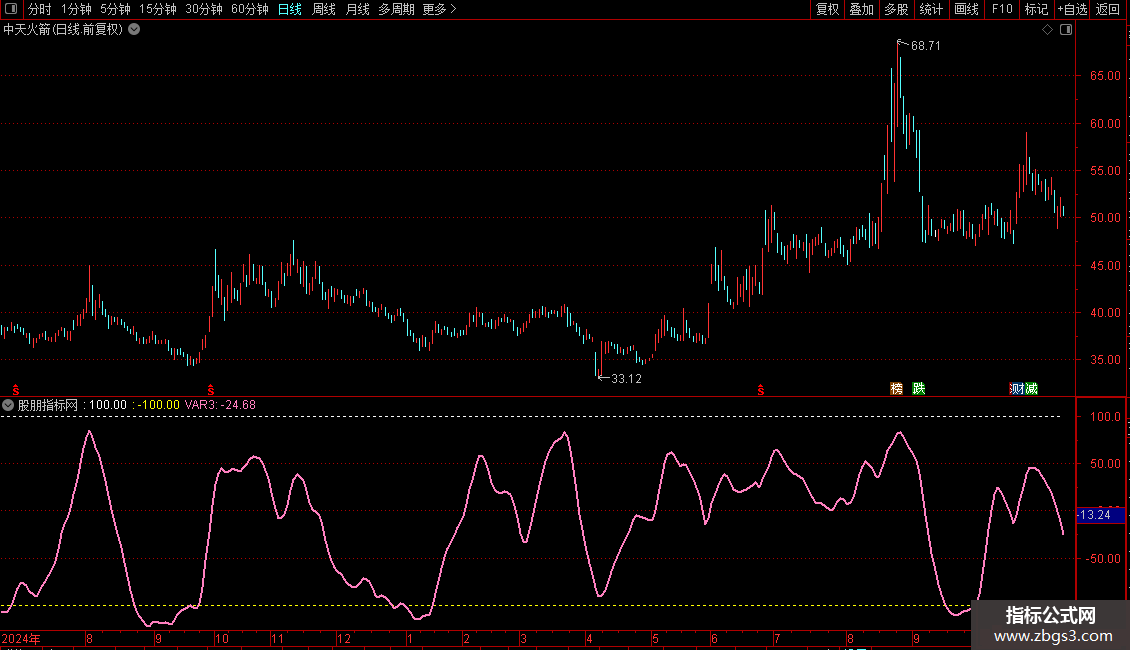Click the green 减 marker icon

[1031, 388]
